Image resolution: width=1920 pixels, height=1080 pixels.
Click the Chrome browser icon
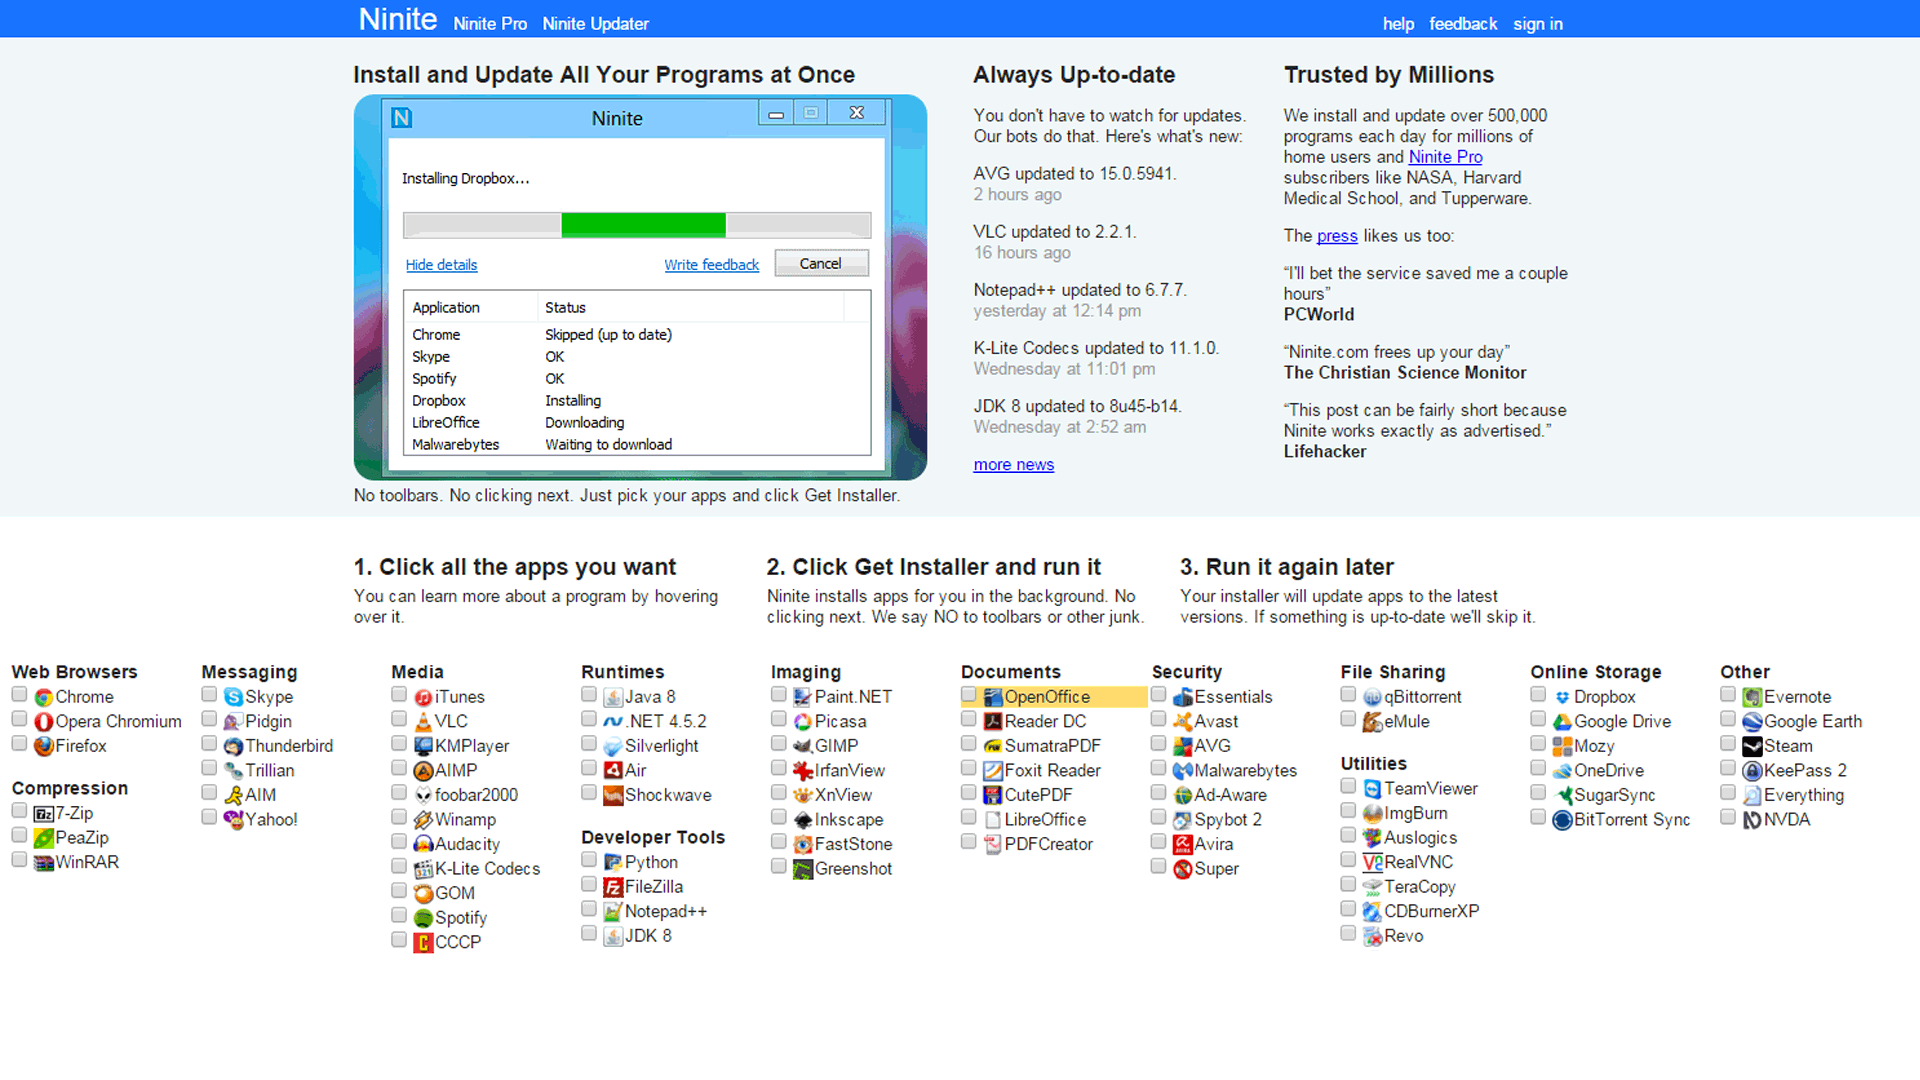coord(44,697)
